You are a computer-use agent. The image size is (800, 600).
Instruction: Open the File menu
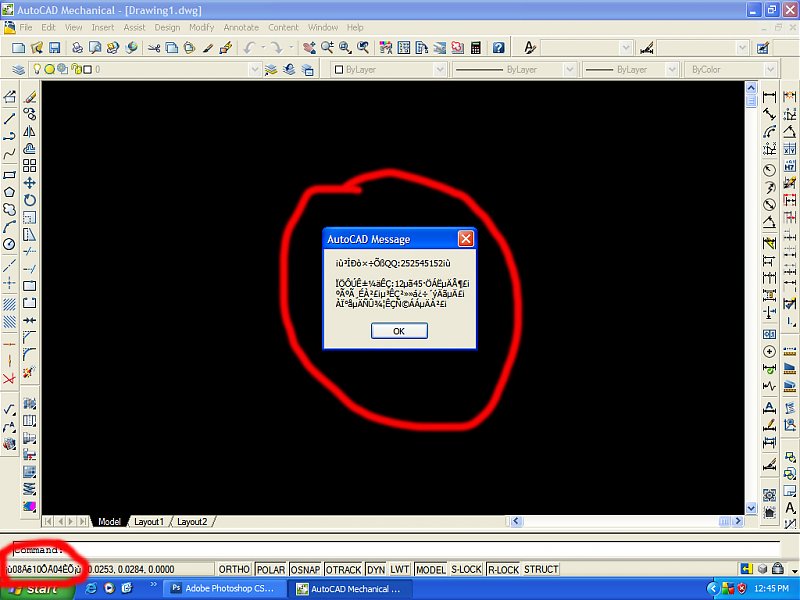pyautogui.click(x=26, y=28)
